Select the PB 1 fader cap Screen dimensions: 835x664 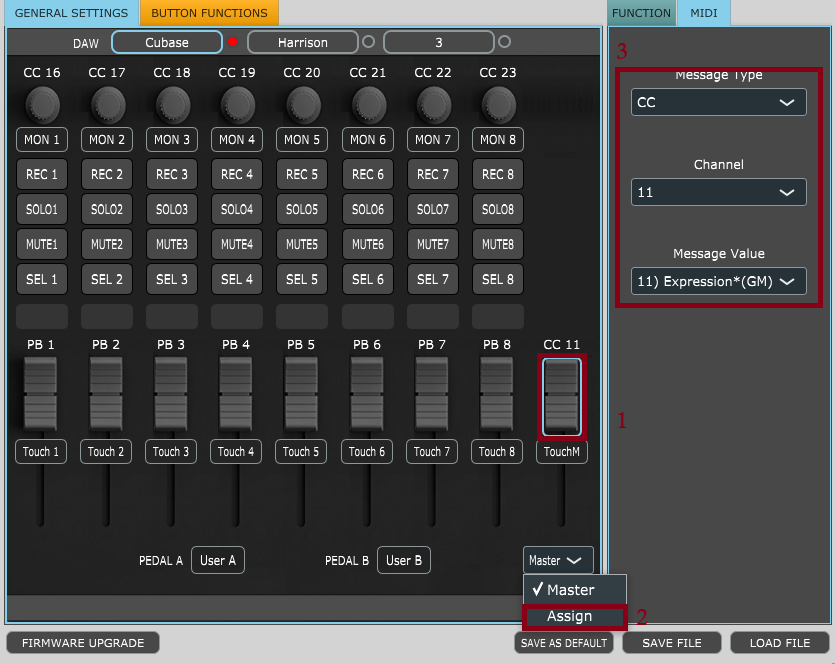pos(40,394)
